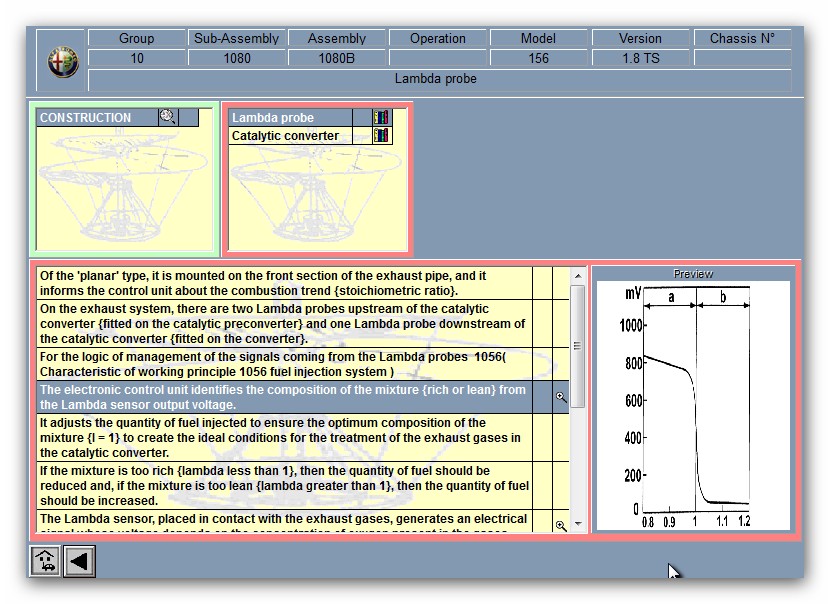
Task: Go to the home screen with car icon
Action: (x=45, y=561)
